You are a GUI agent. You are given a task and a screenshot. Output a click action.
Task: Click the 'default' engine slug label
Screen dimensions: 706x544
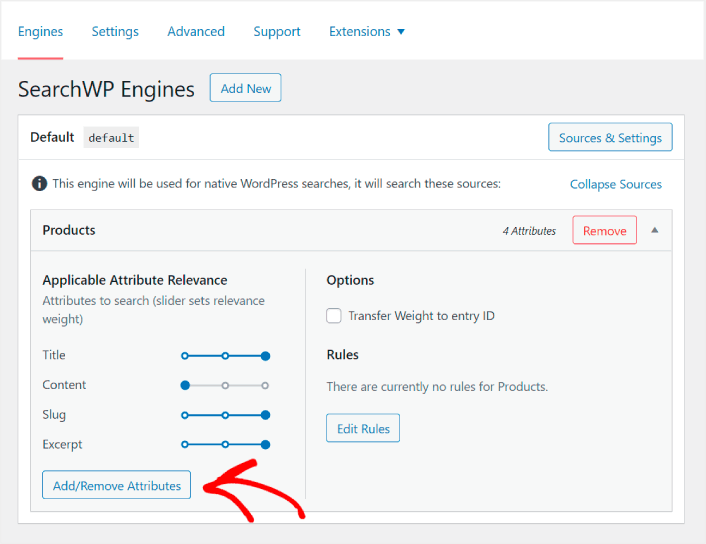(111, 137)
